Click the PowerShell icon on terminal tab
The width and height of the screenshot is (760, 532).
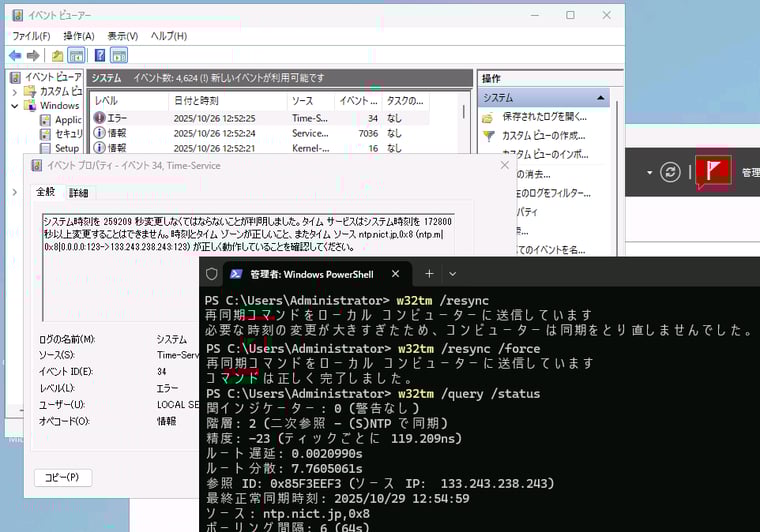click(x=236, y=274)
